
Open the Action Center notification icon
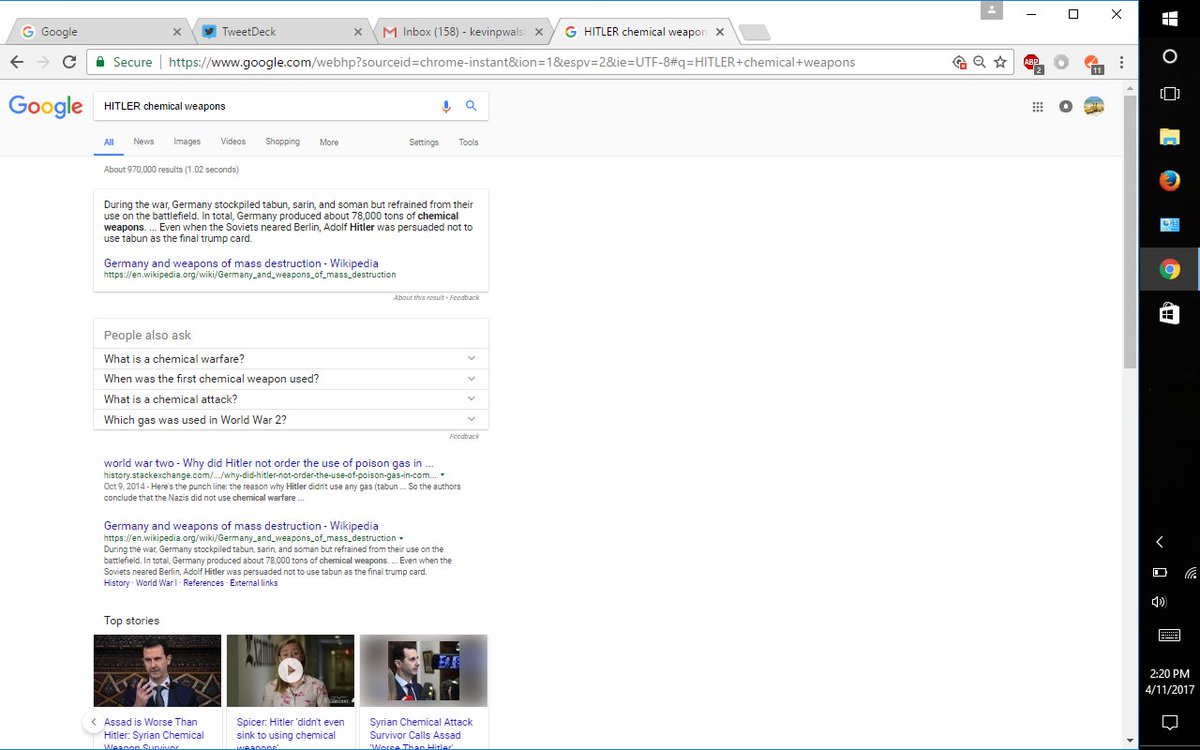(x=1170, y=722)
